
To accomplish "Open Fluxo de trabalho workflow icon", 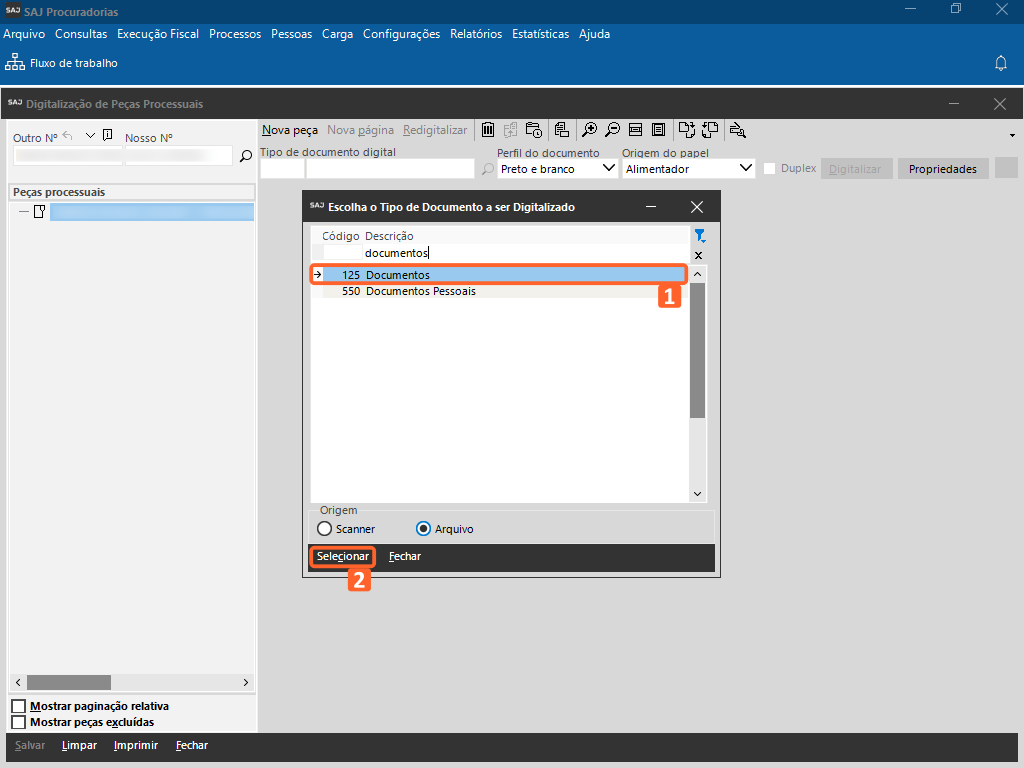I will coord(15,63).
